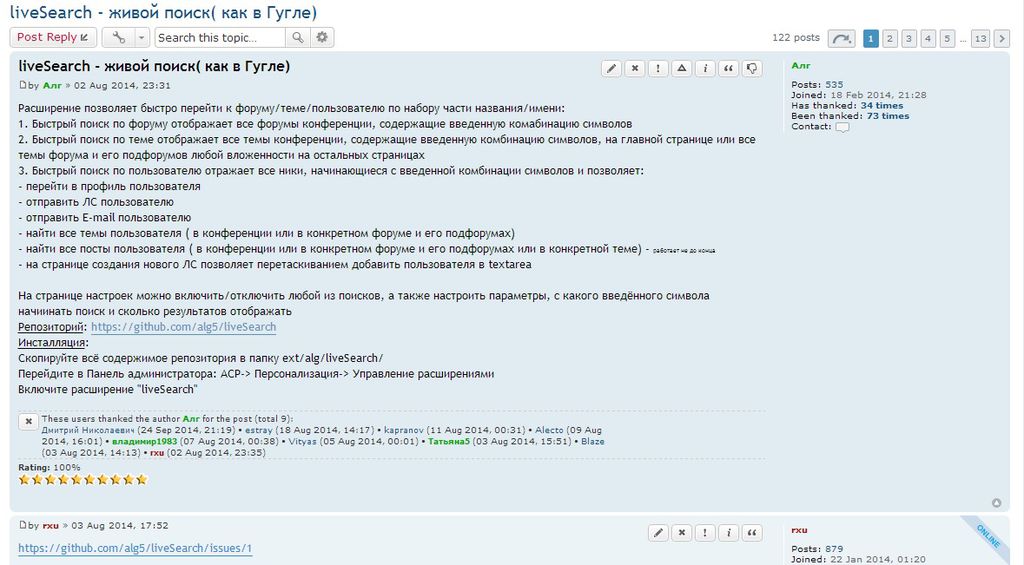The image size is (1024, 565).
Task: Click the contact speech bubble for Алг
Action: pos(842,127)
